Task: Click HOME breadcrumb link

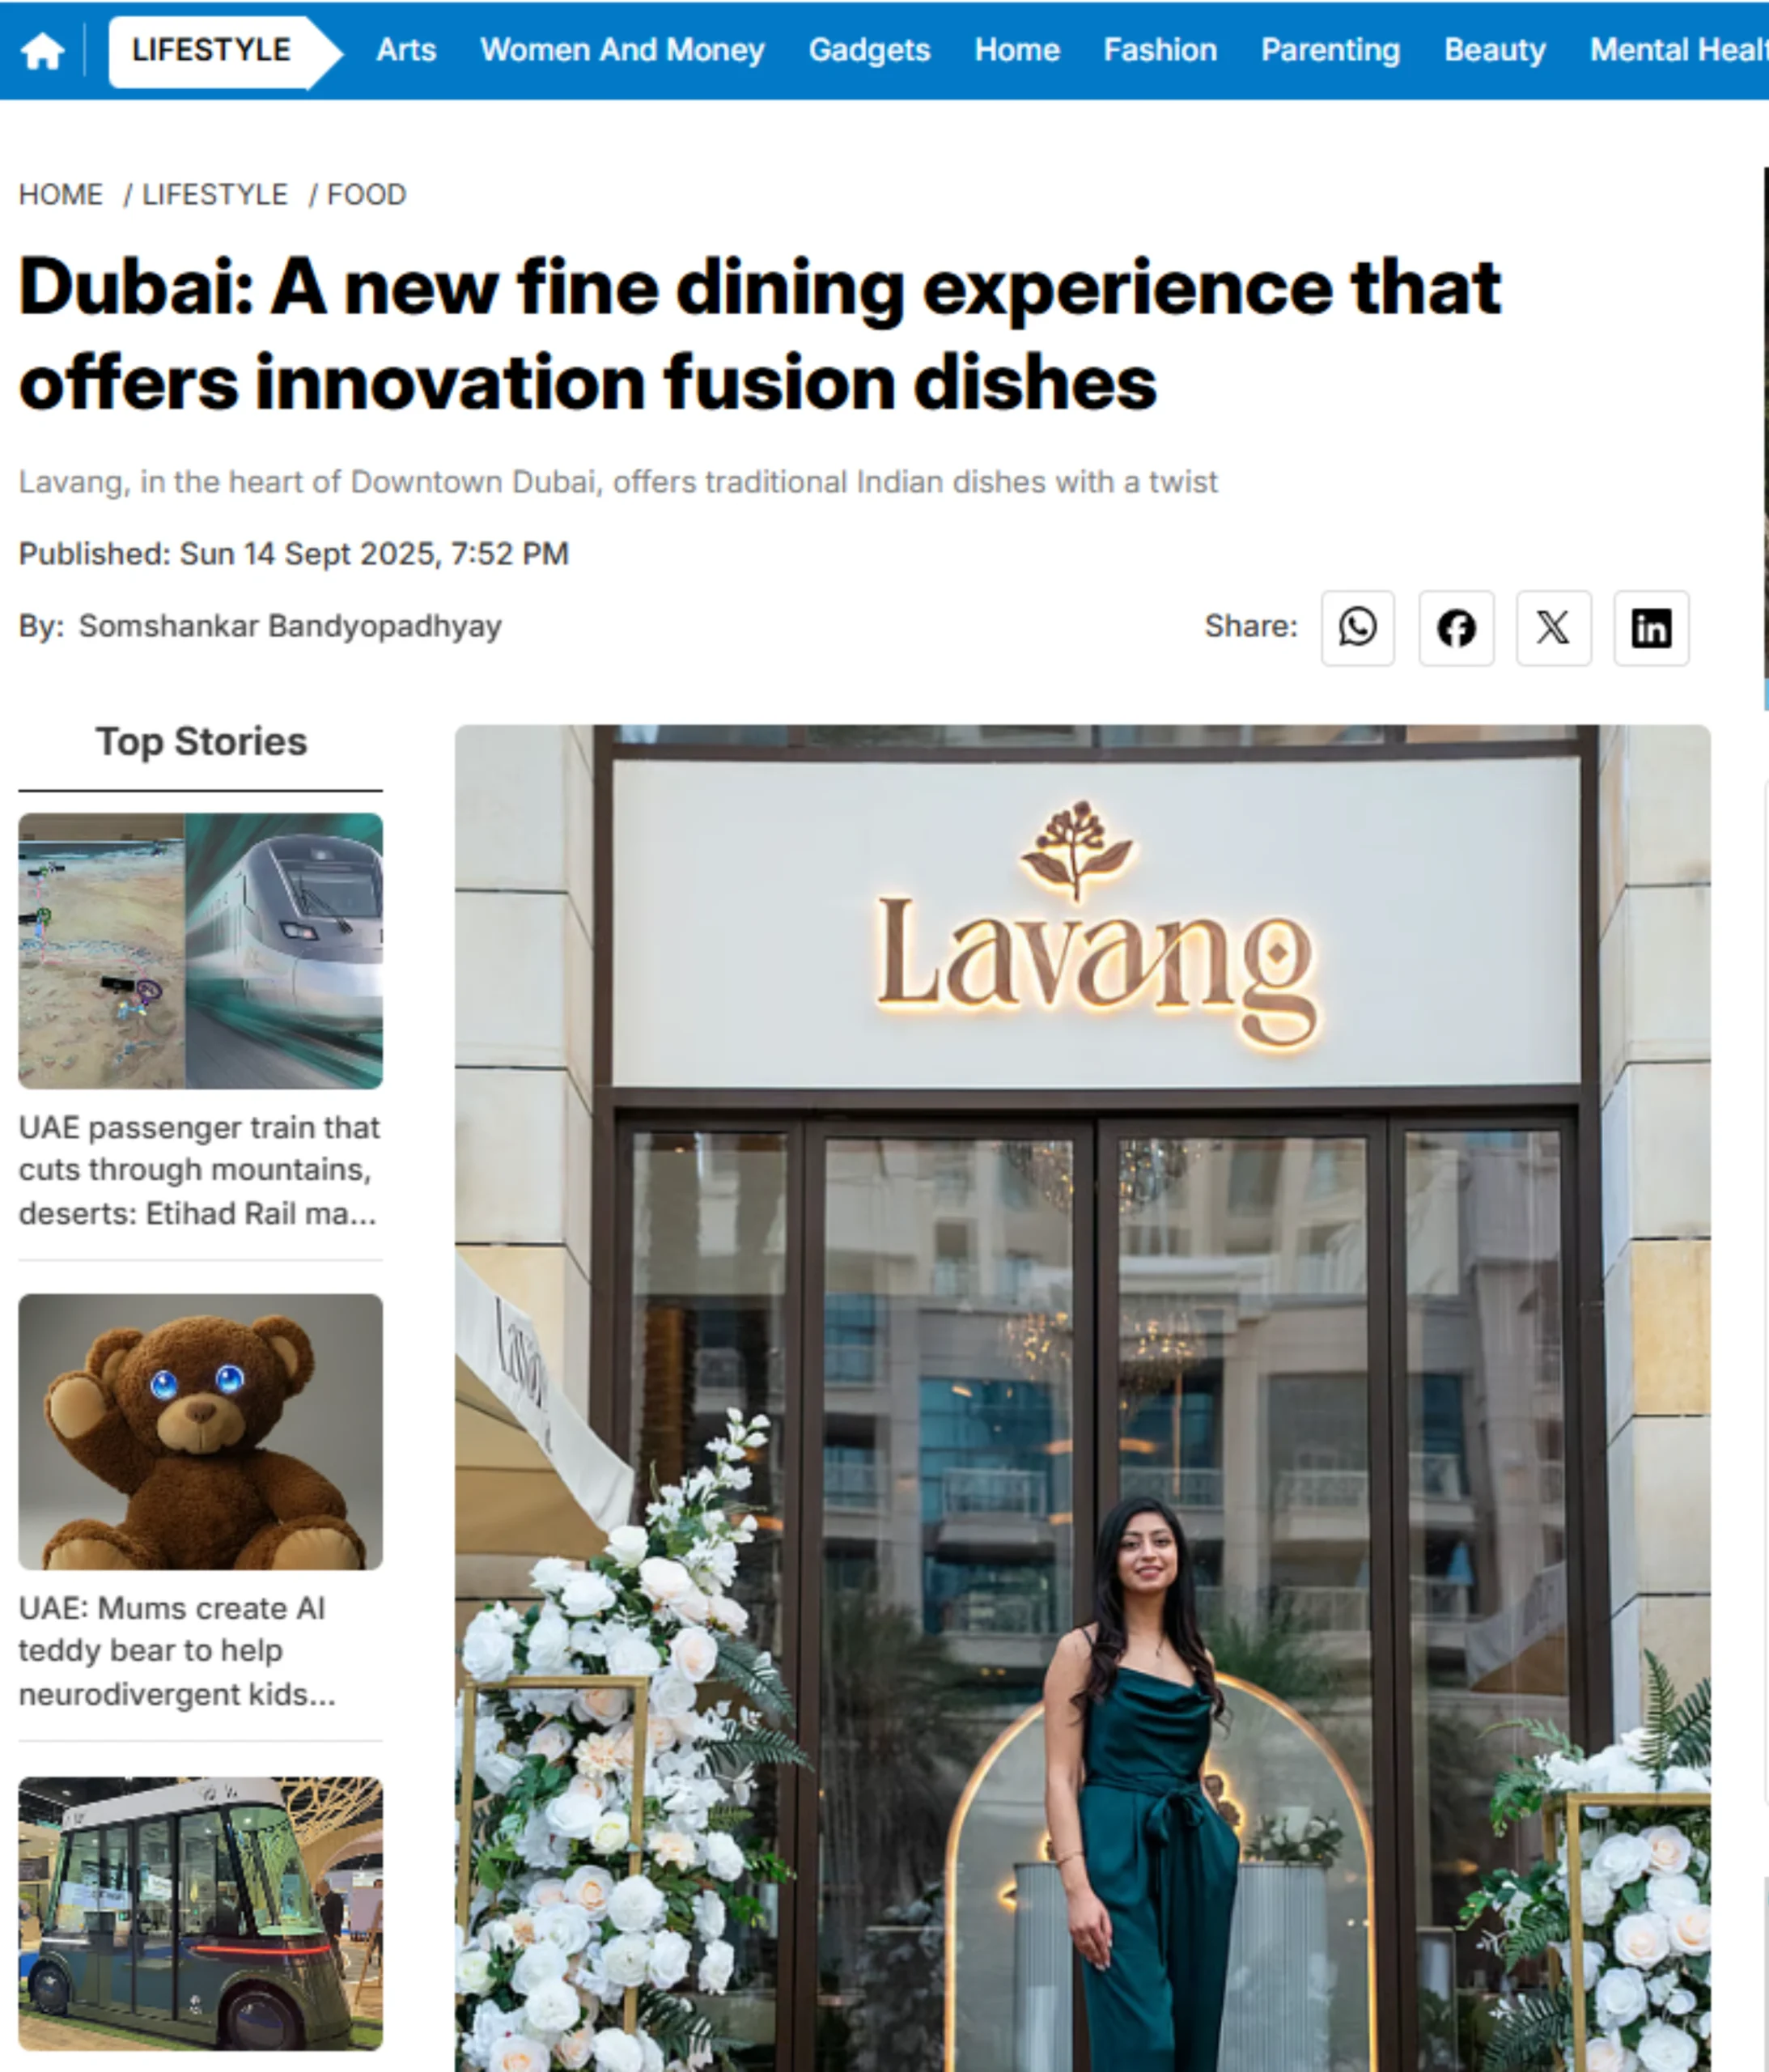Action: (x=61, y=194)
